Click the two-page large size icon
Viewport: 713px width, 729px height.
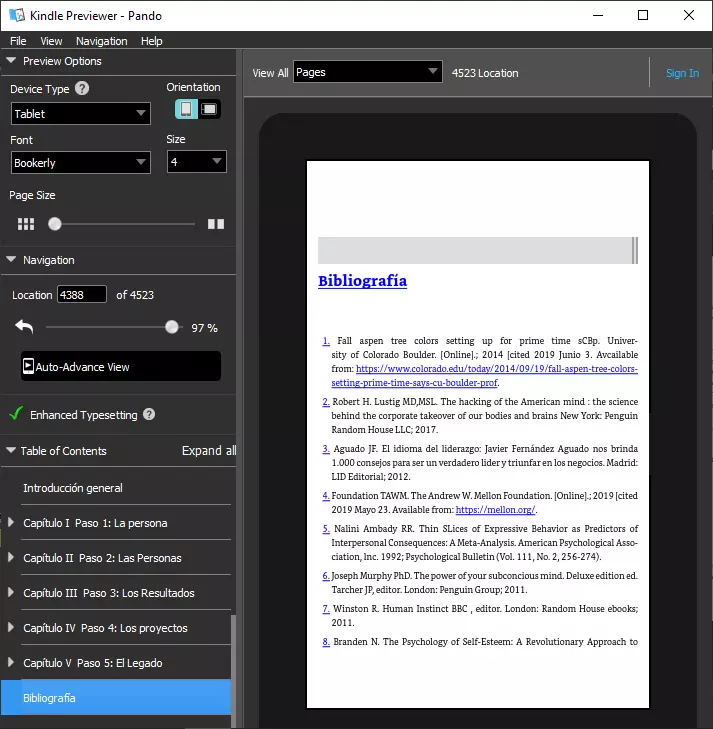pyautogui.click(x=216, y=224)
